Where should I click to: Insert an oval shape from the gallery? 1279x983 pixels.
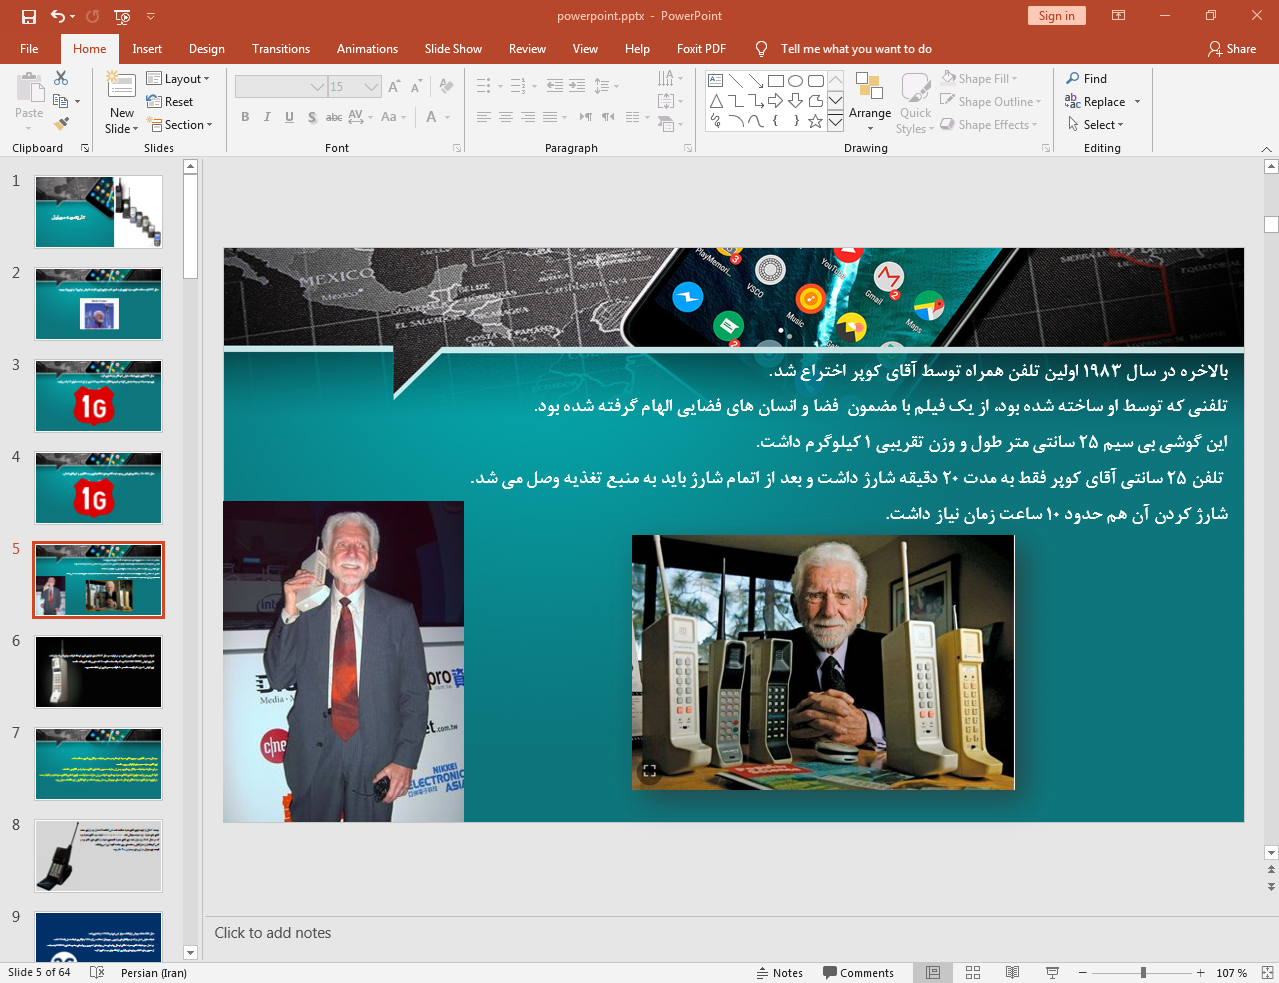[796, 81]
